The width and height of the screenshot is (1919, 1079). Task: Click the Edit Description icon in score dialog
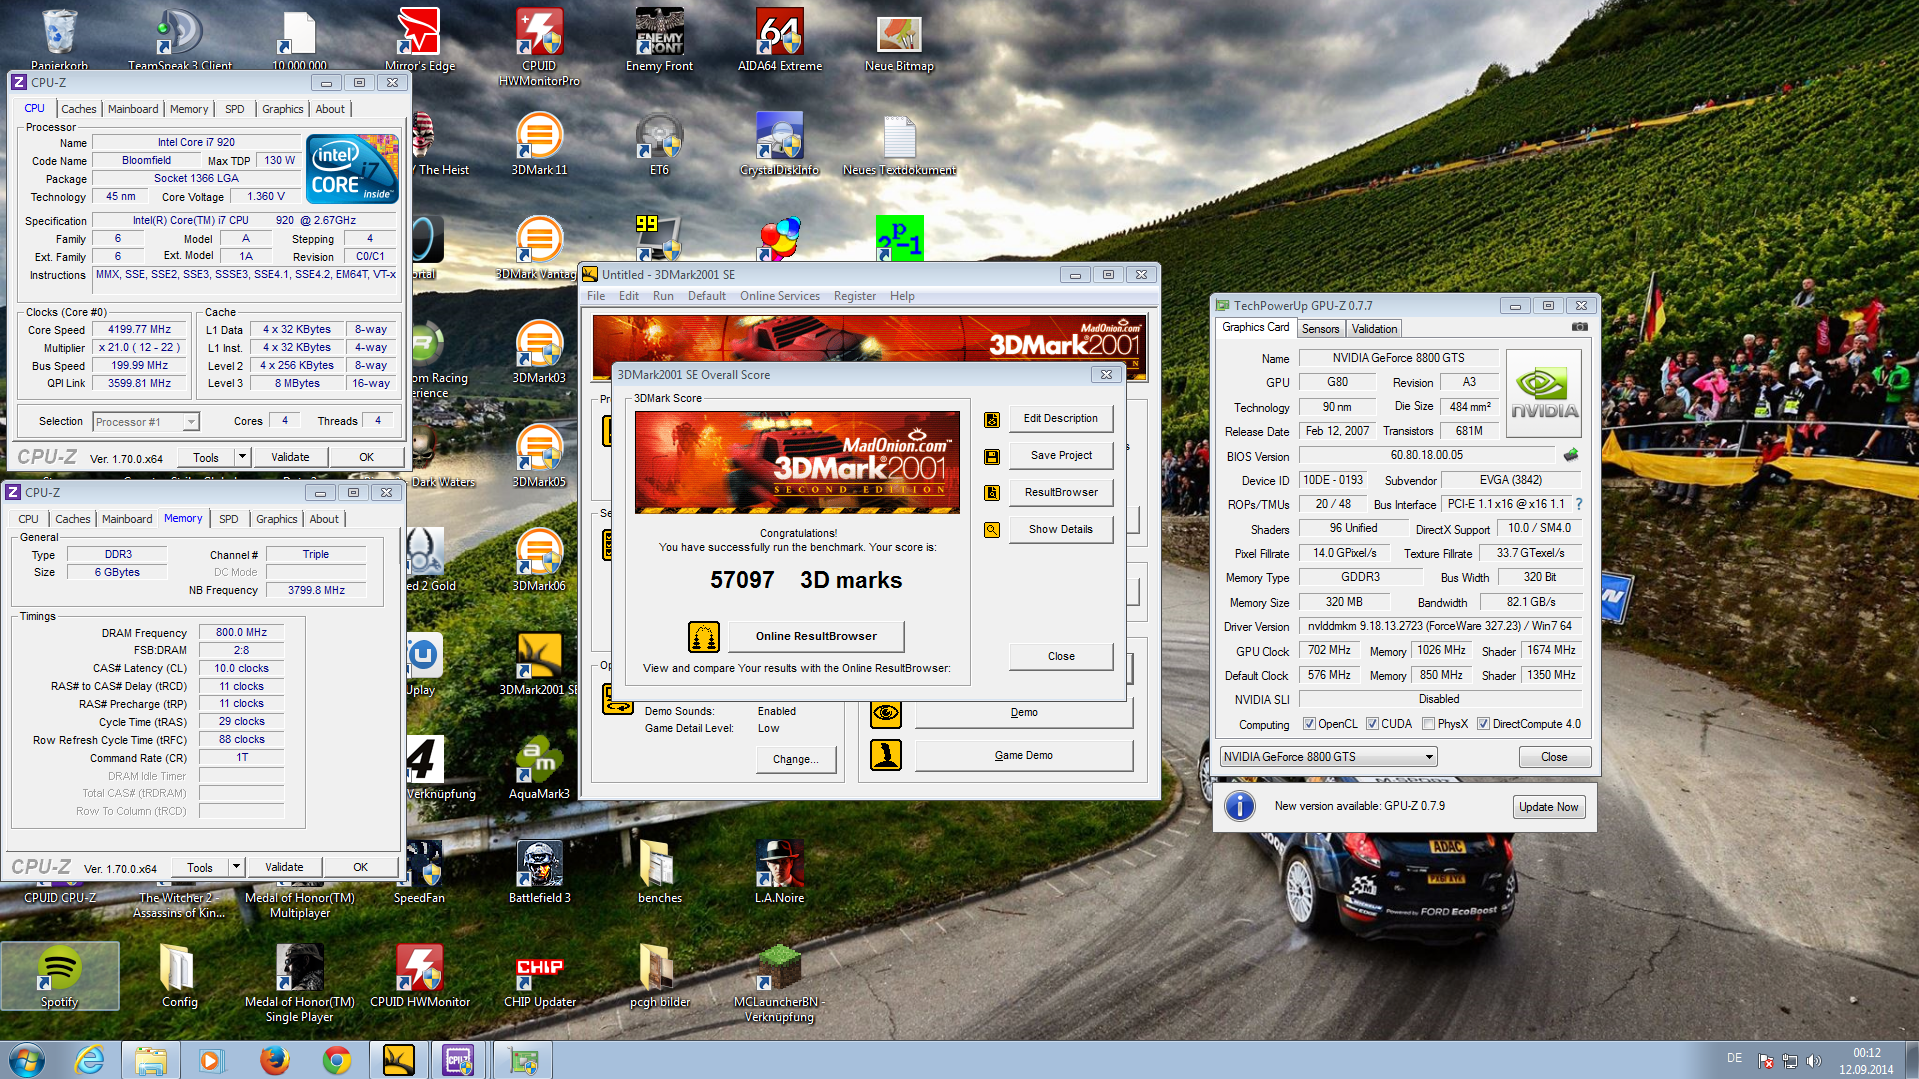992,419
